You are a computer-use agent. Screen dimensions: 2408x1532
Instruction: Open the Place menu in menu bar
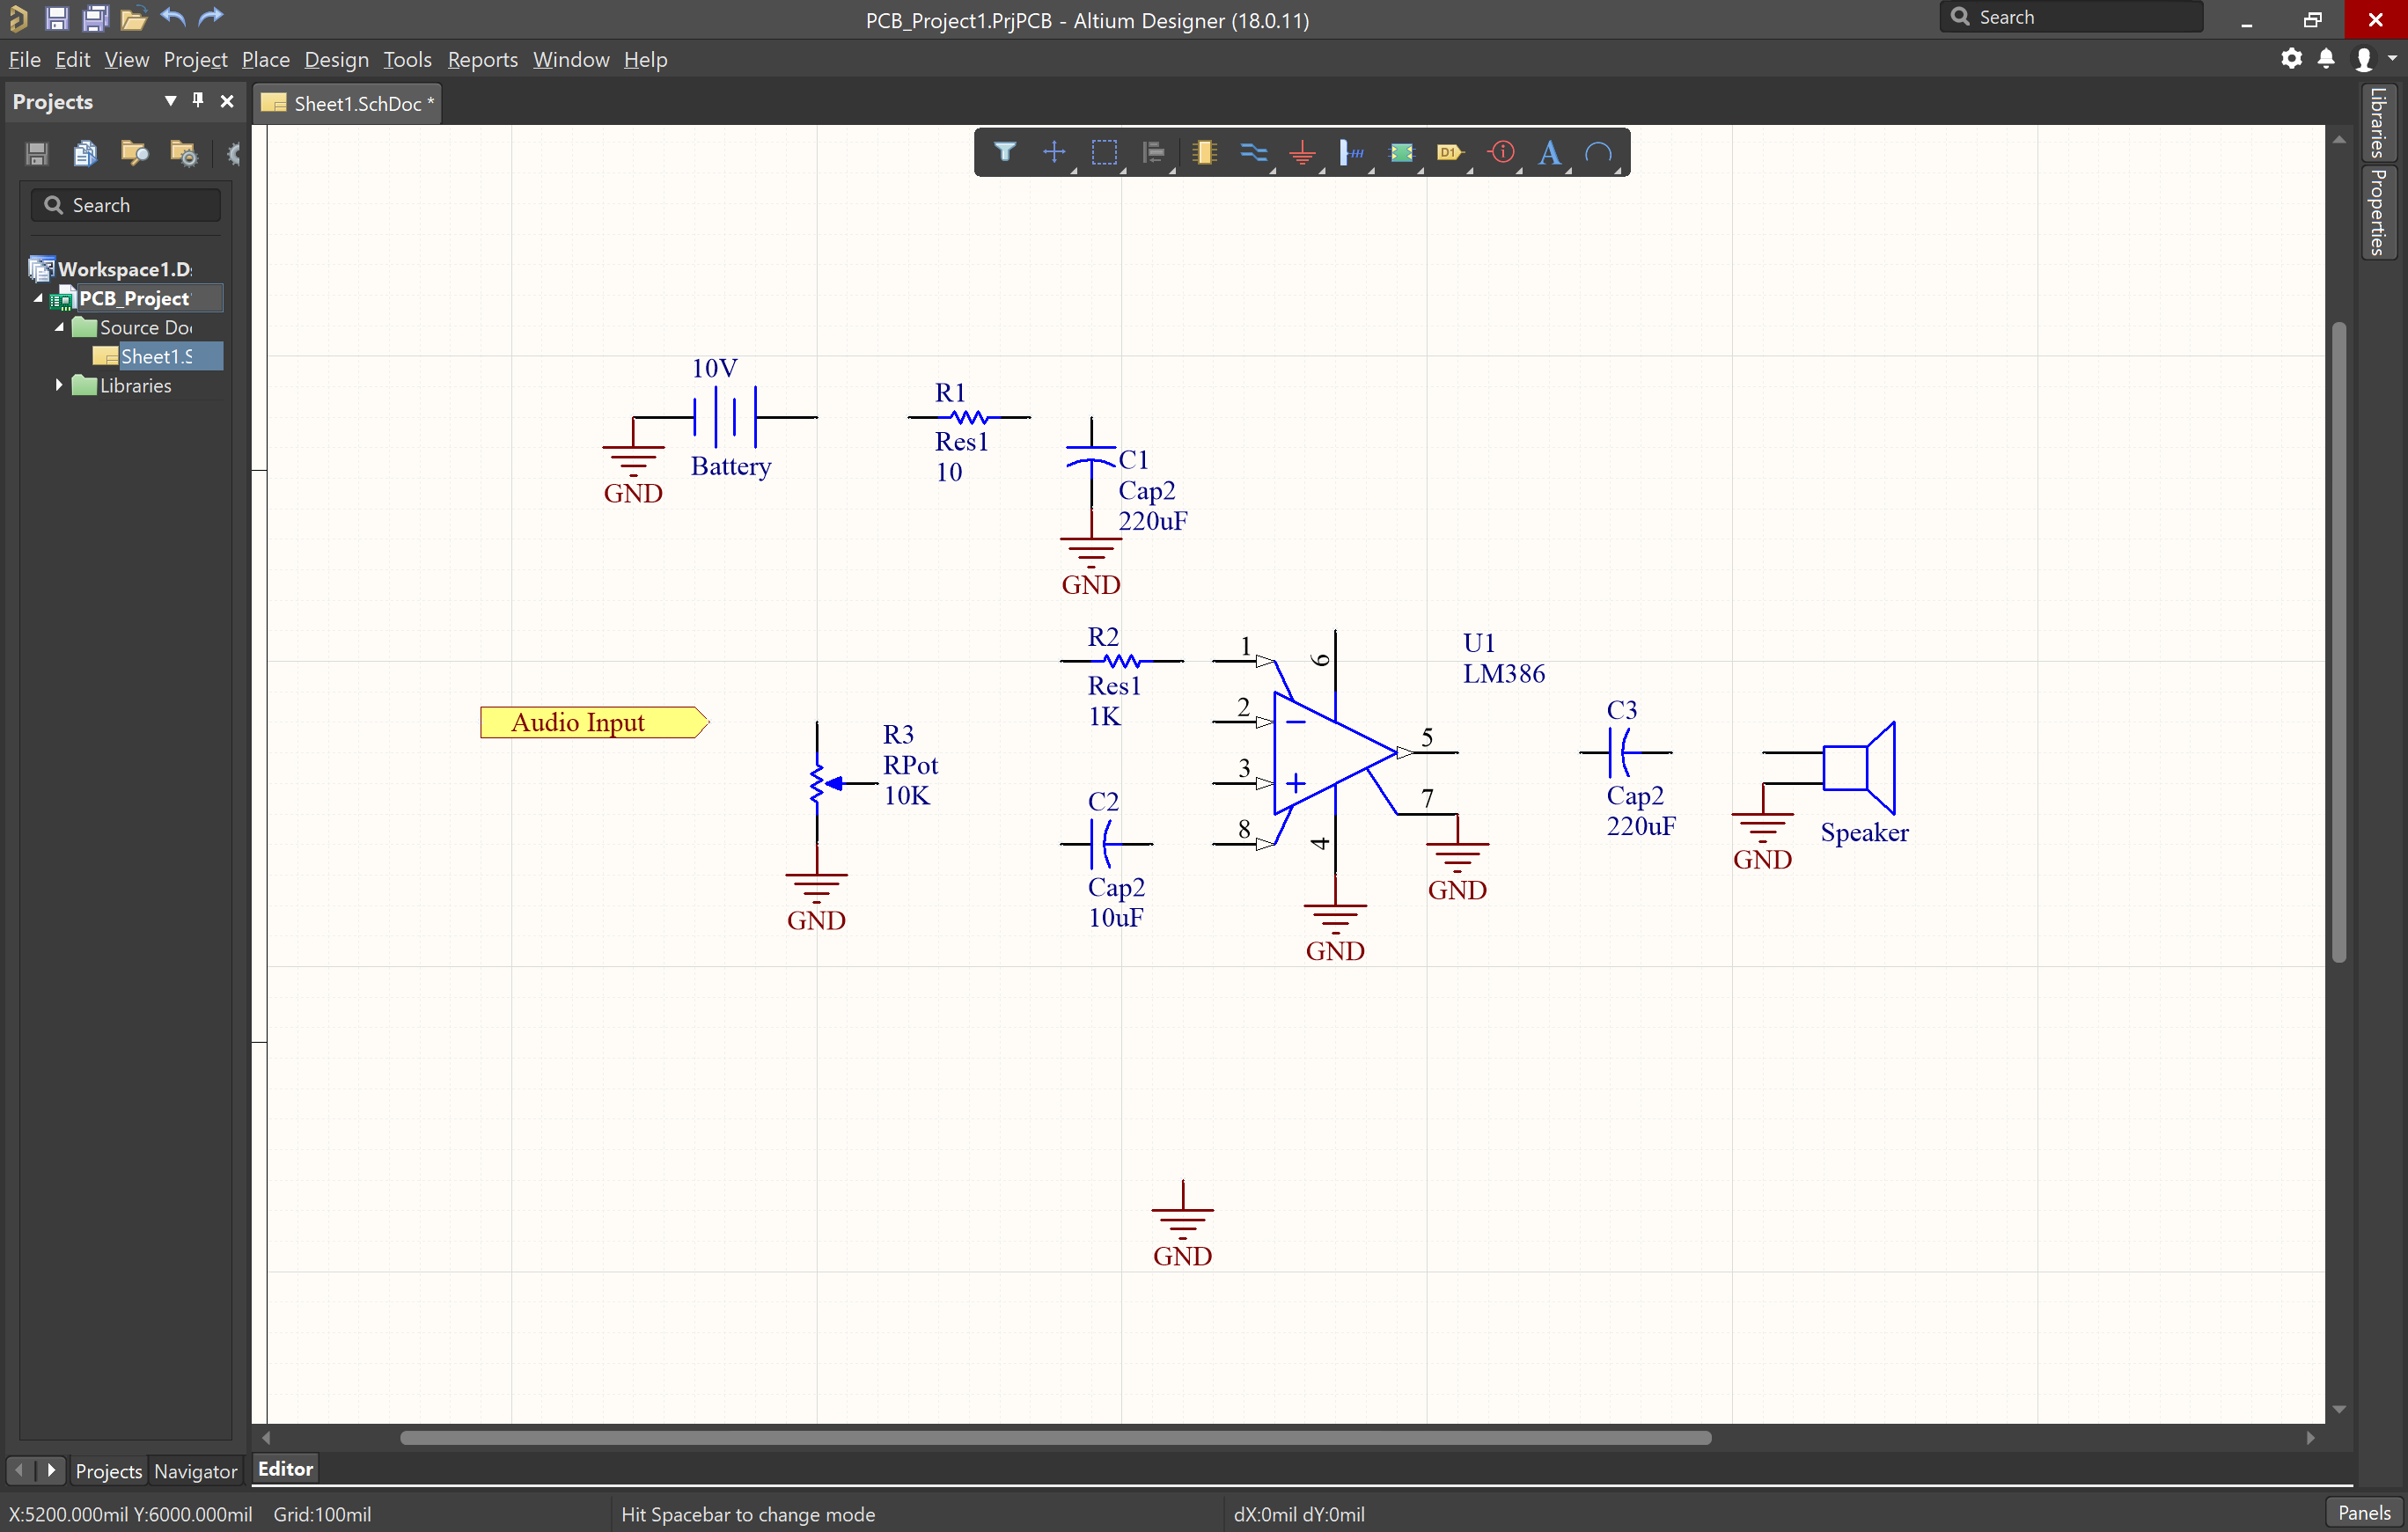[x=263, y=60]
